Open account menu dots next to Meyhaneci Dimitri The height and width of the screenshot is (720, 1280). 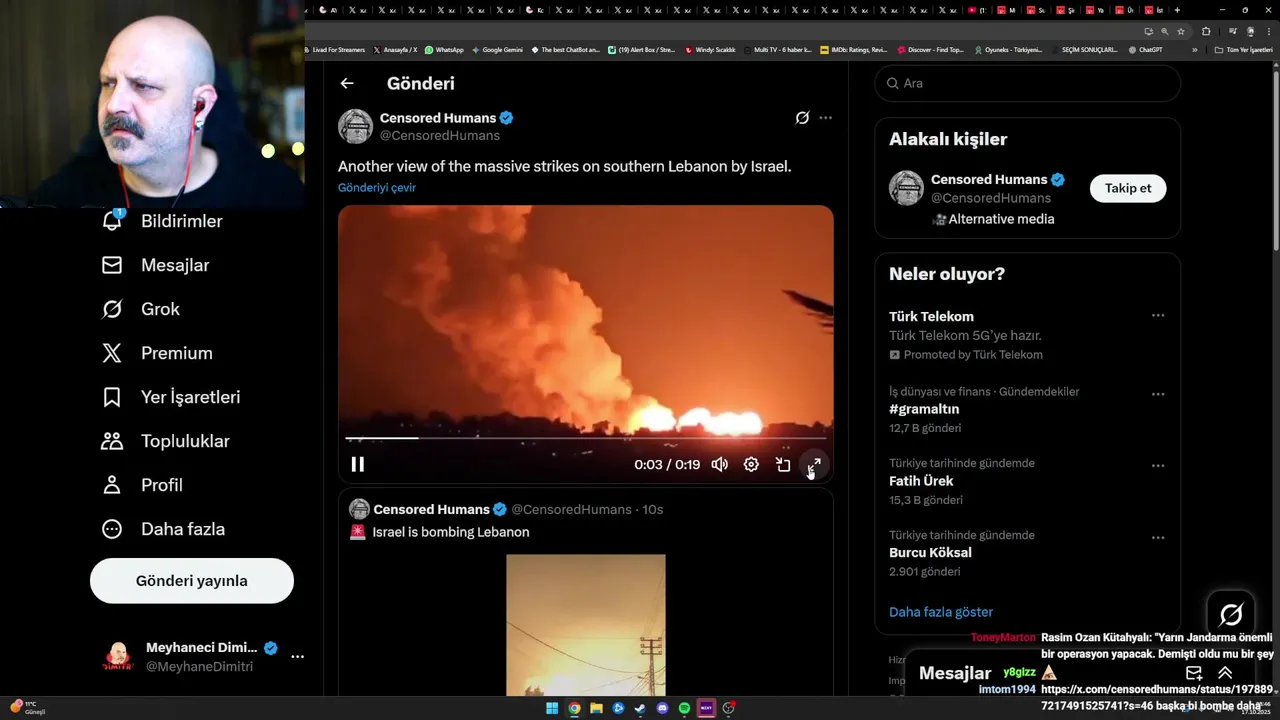tap(297, 657)
